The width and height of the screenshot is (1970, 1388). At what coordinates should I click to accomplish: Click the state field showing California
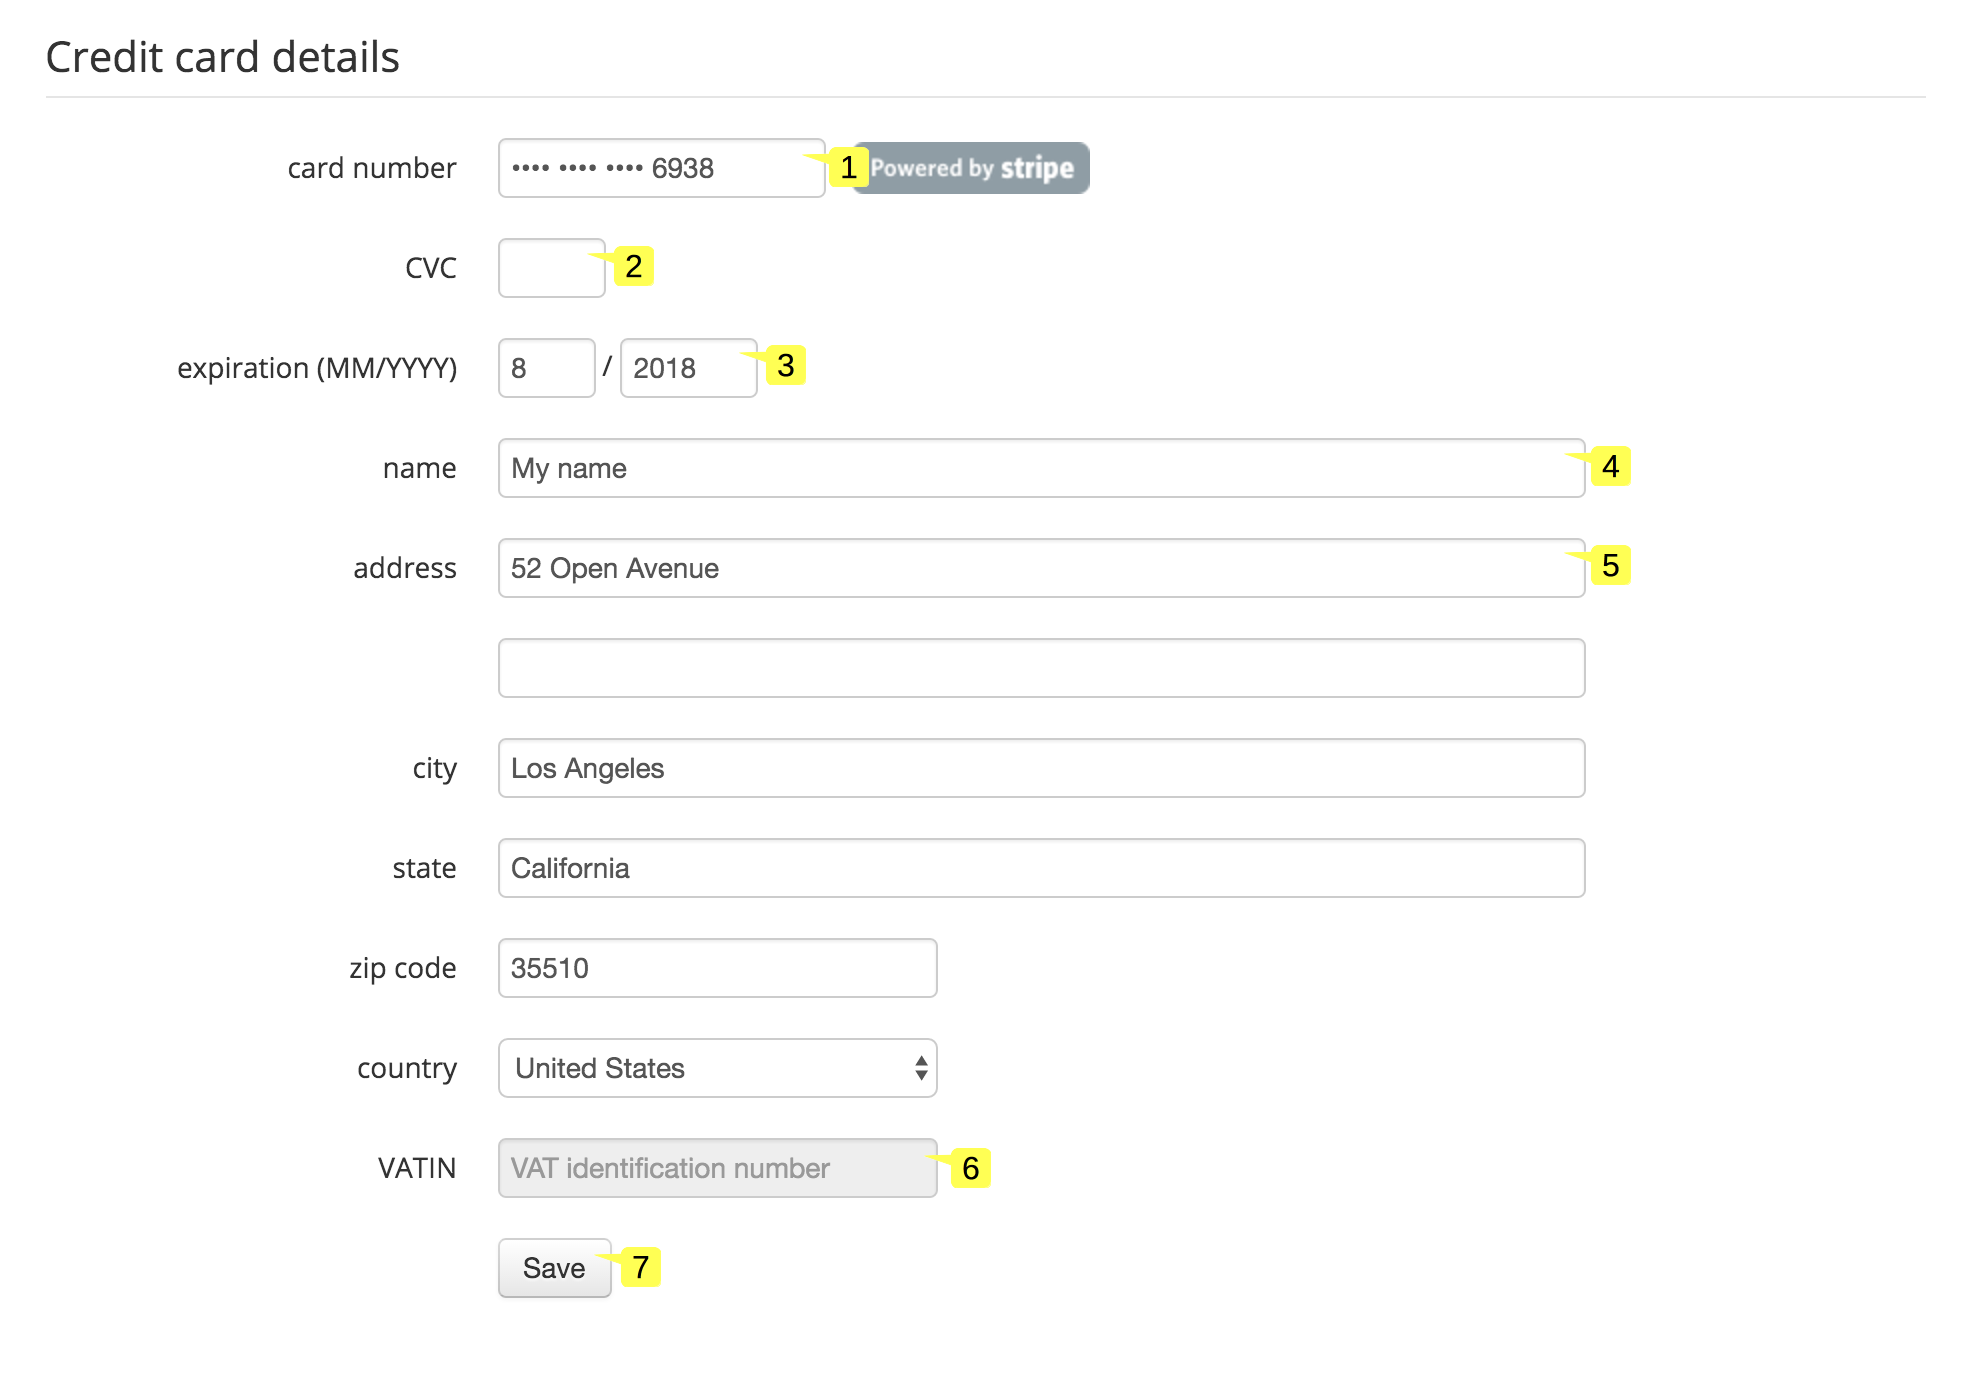[x=1041, y=868]
